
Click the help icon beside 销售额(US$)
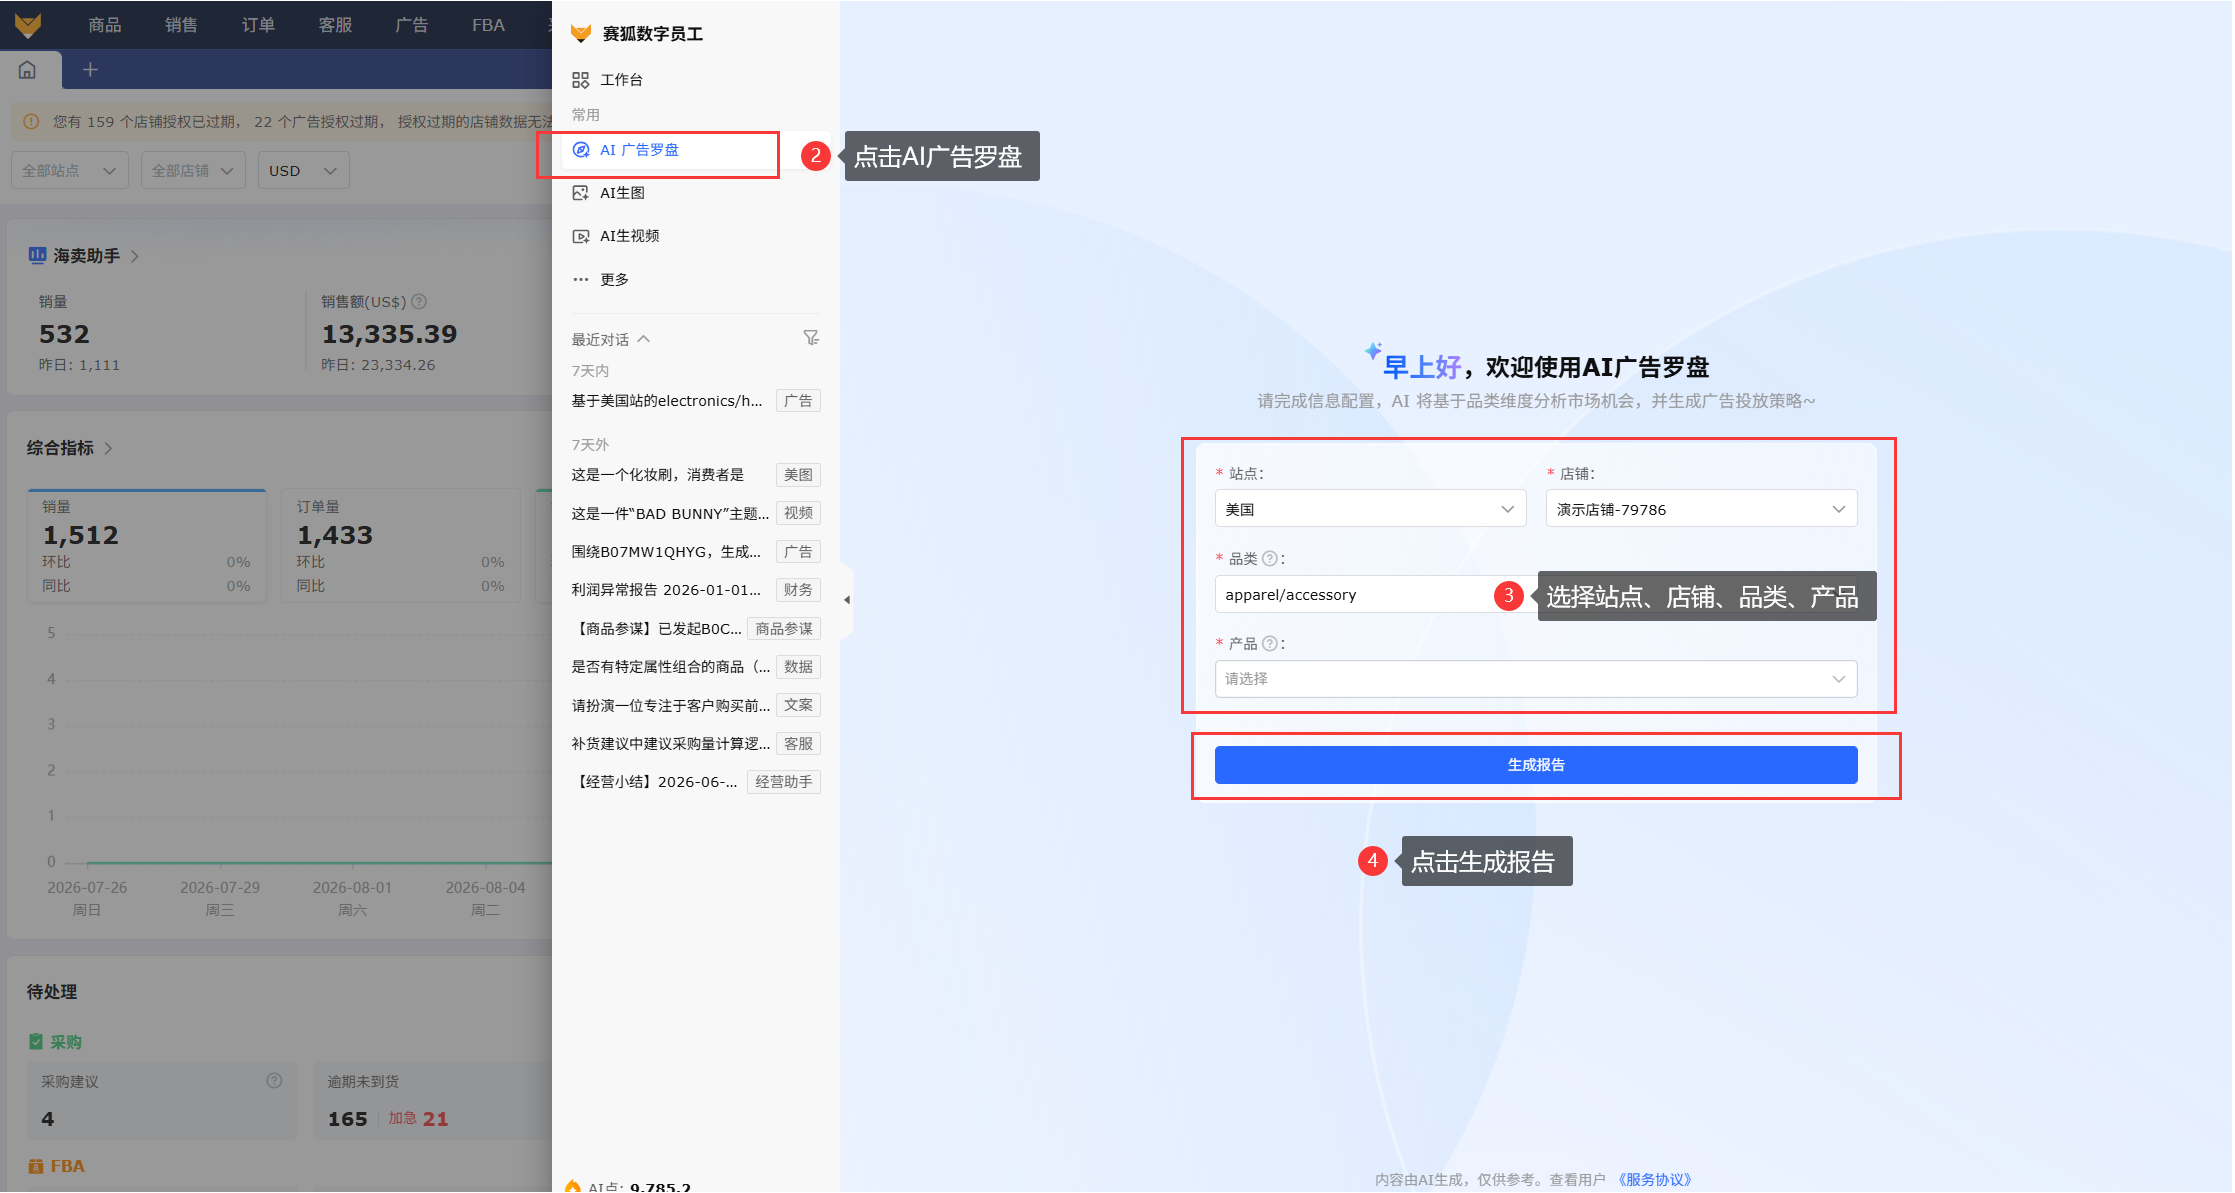pyautogui.click(x=419, y=301)
